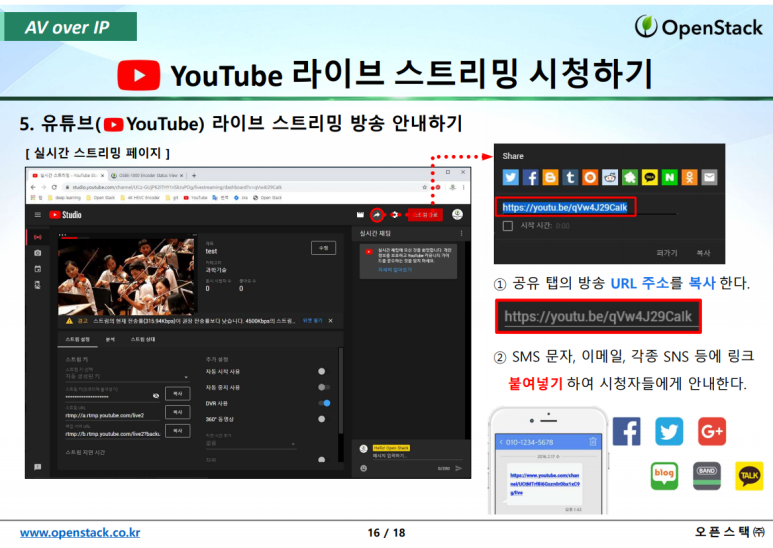The width and height of the screenshot is (773, 548).
Task: Open the deep learning bookmark folder
Action: click(x=64, y=198)
